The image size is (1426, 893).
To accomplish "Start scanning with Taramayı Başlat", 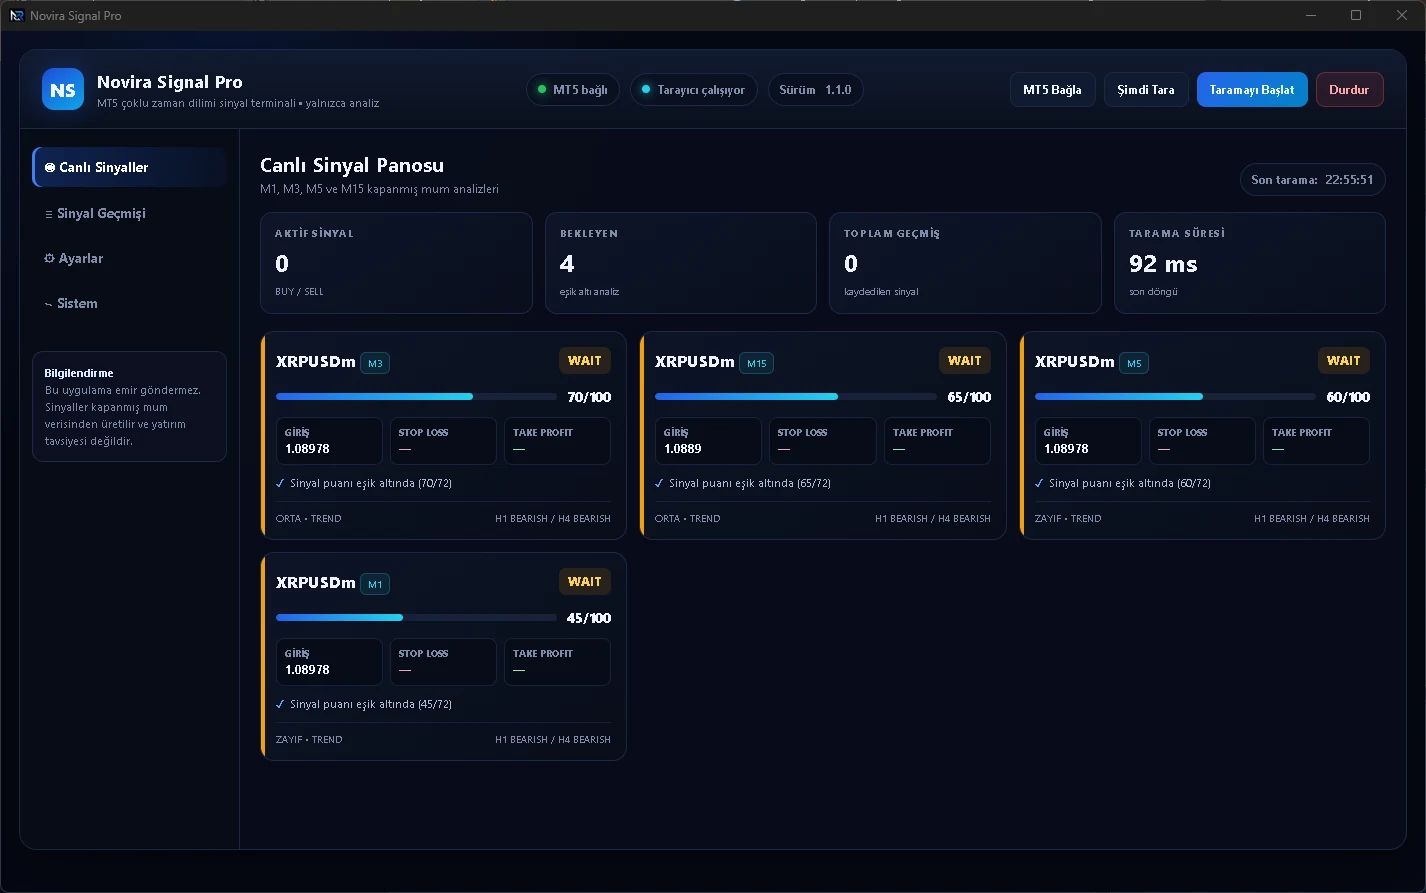I will tap(1252, 90).
